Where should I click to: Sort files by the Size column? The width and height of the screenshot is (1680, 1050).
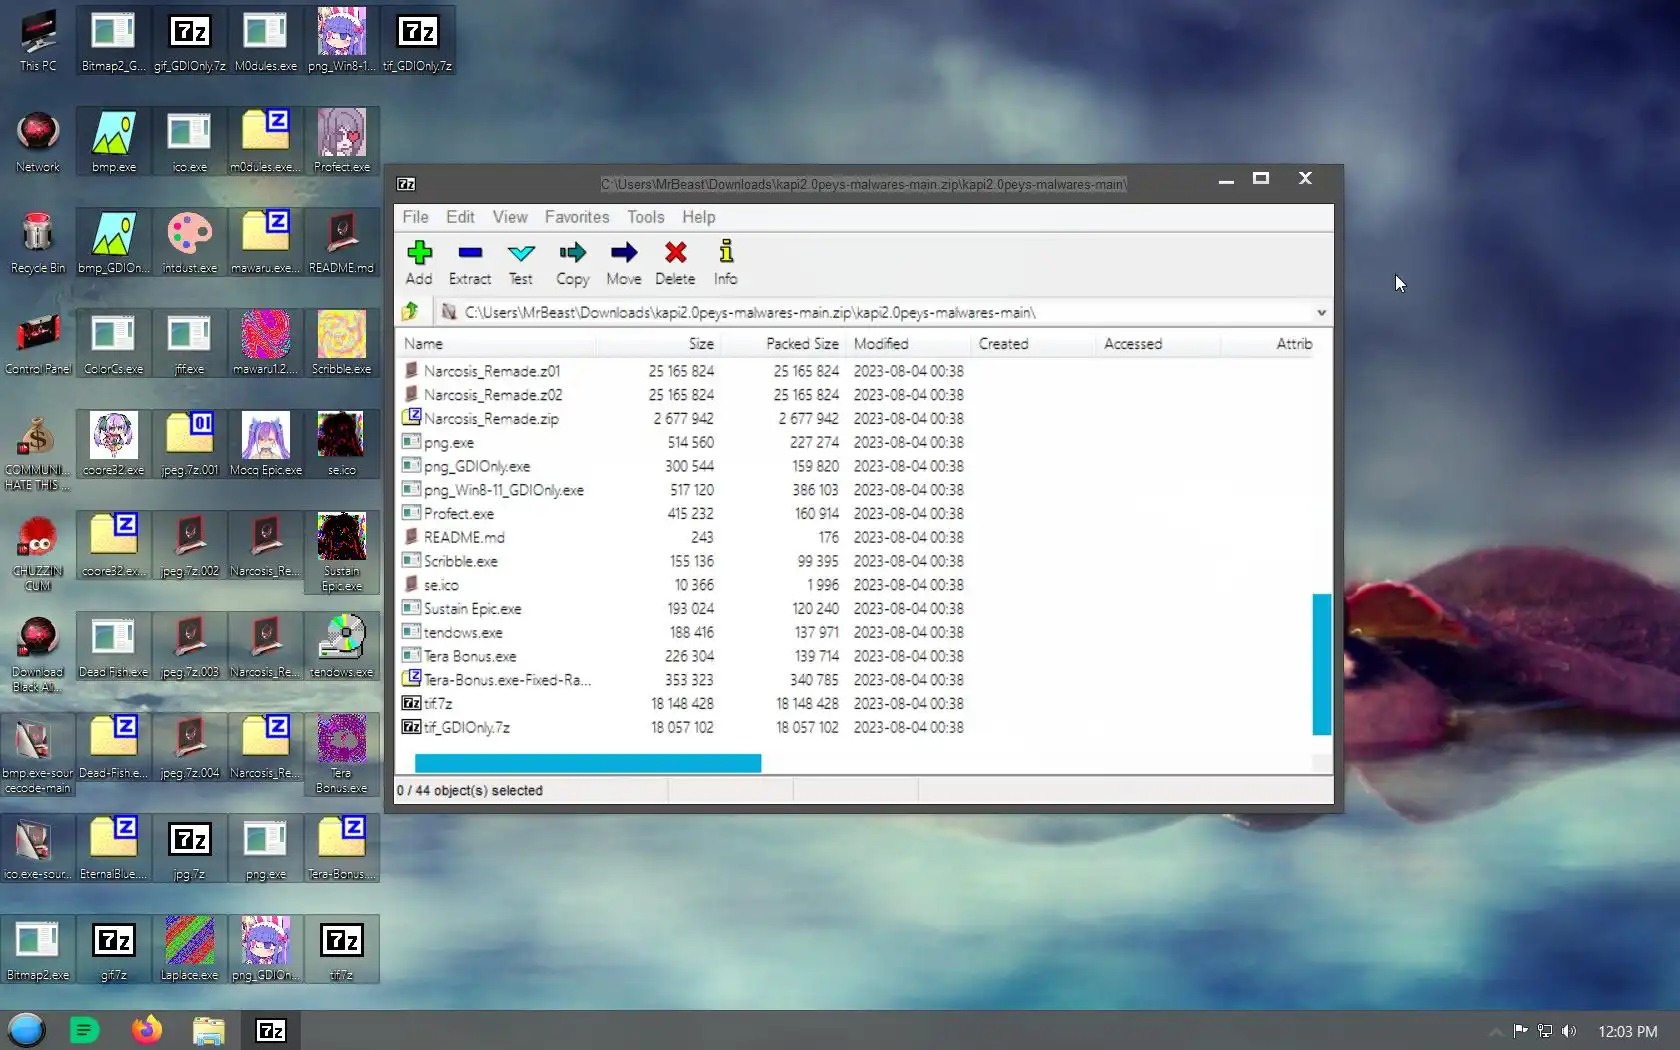pos(658,344)
